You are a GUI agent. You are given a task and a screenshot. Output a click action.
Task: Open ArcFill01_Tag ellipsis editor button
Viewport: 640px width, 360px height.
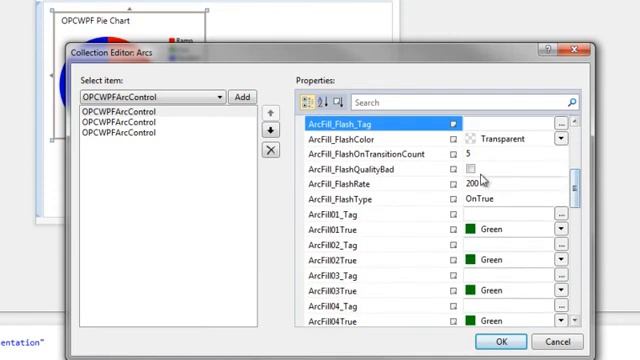561,214
